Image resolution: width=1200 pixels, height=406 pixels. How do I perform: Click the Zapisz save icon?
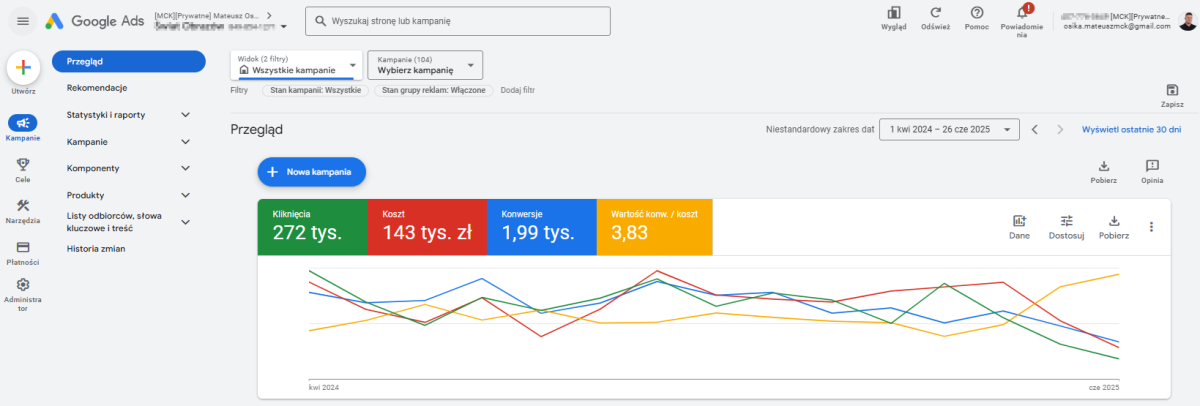pos(1172,91)
